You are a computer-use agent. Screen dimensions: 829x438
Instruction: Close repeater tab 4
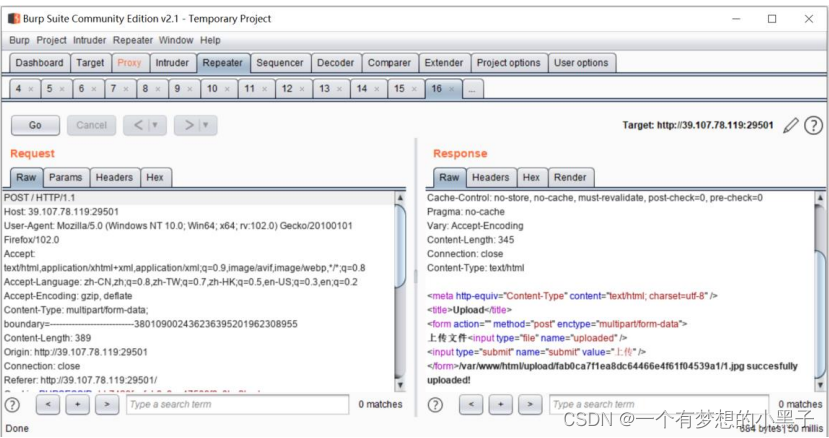point(31,89)
